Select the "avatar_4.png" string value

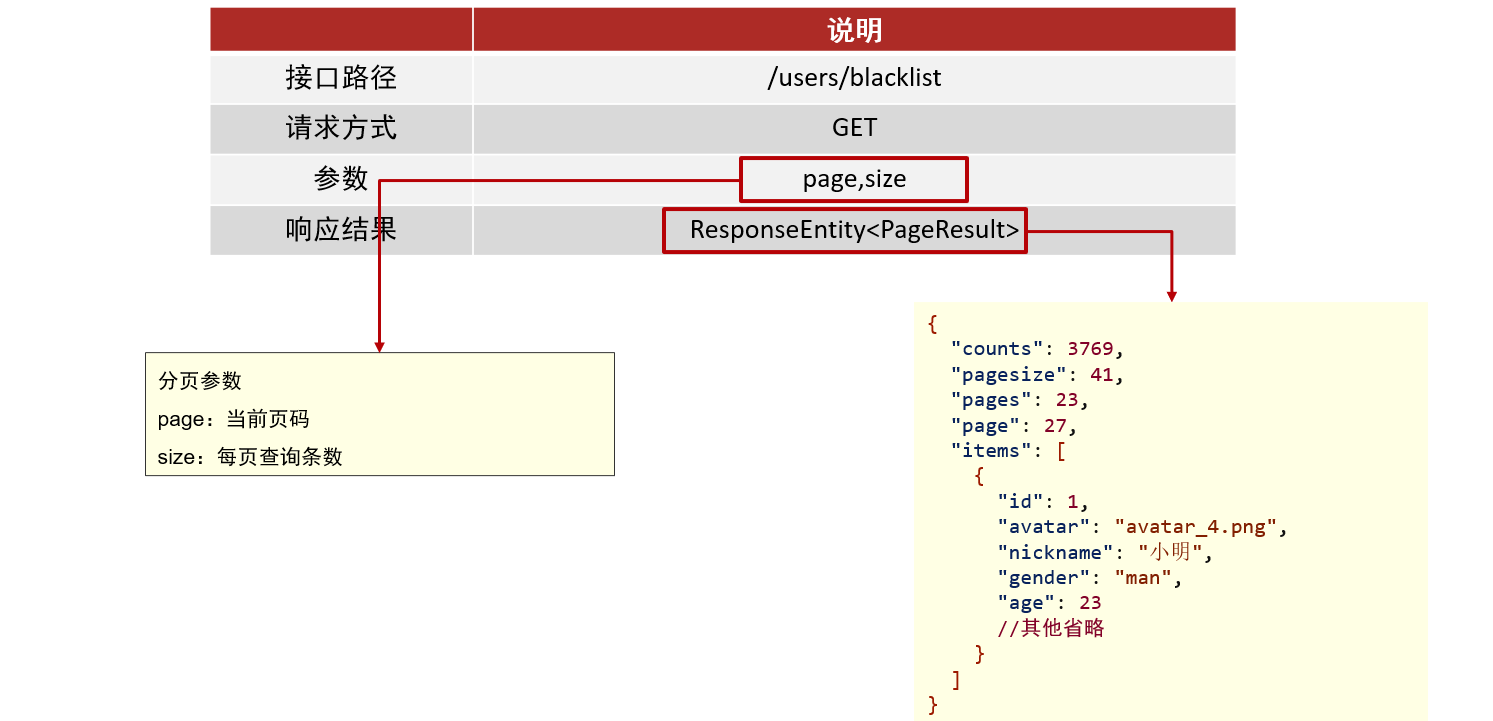(x=1196, y=527)
